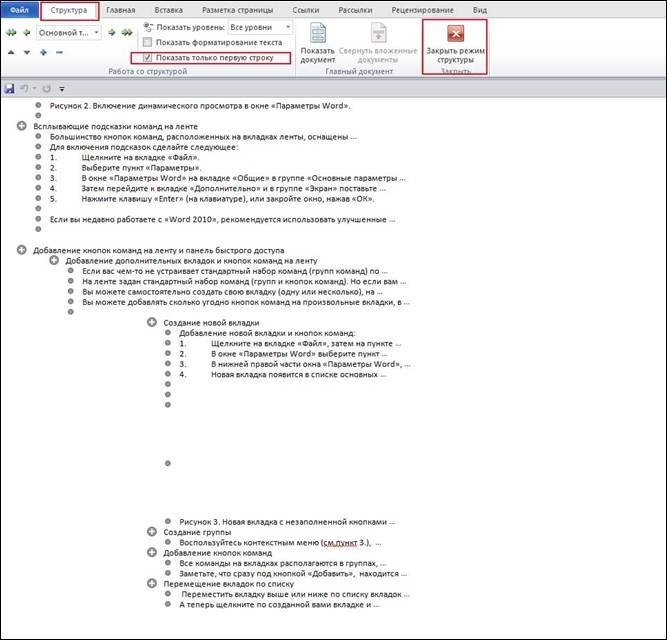Collapse the Всплывающие подсказки команд на ленте heading
Screen dimensions: 667x640
tap(23, 126)
